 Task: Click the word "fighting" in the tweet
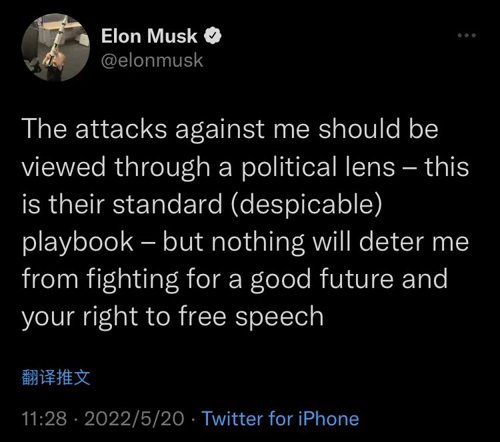(133, 279)
